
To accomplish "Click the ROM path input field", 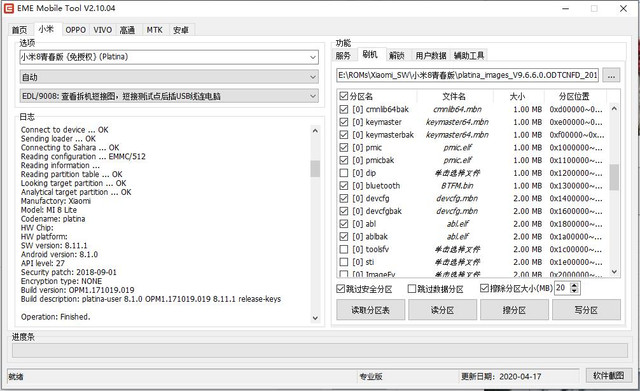I will click(x=467, y=75).
